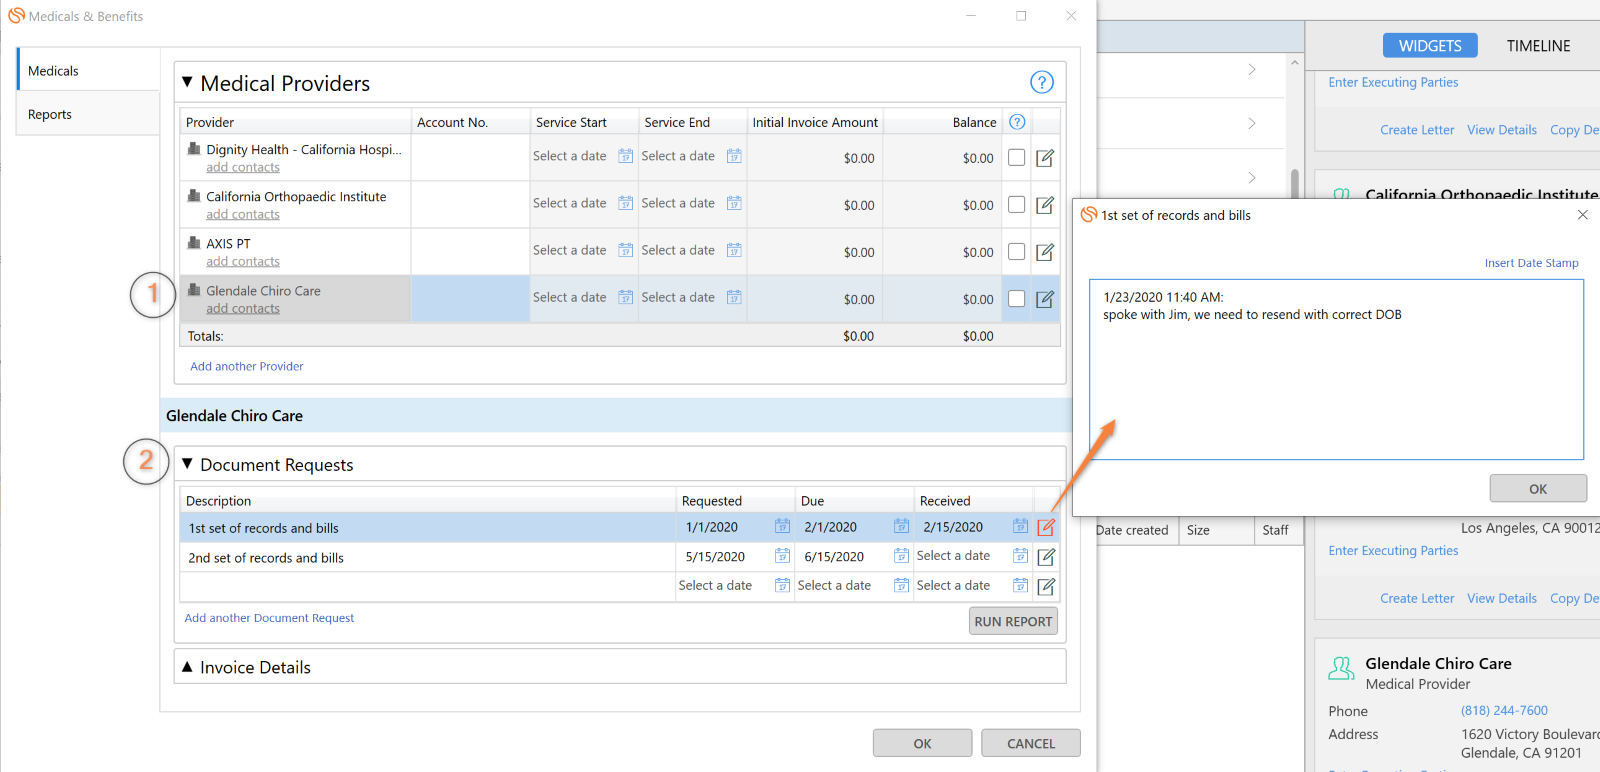Switch to WIDGETS tab in background window
This screenshot has width=1600, height=772.
coord(1430,46)
